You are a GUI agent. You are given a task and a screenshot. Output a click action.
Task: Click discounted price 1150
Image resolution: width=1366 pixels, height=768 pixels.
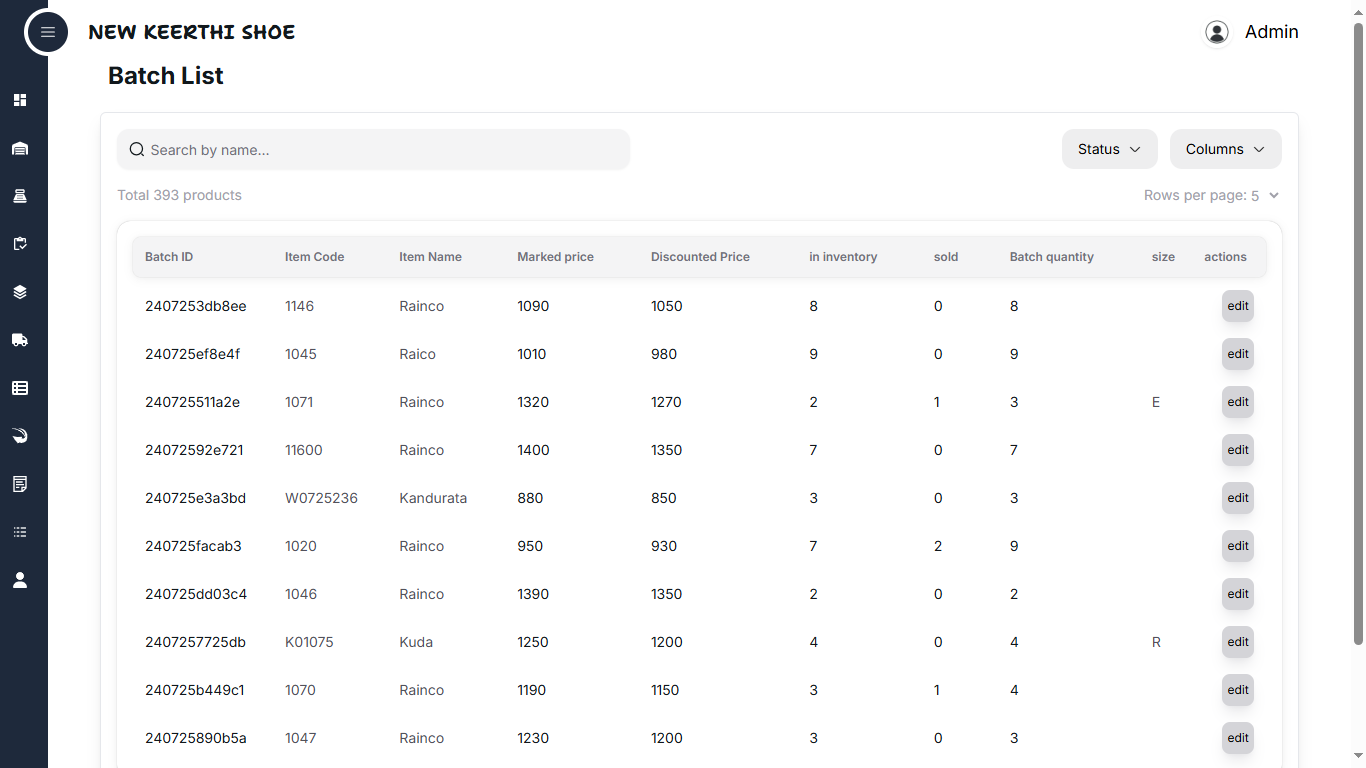click(x=665, y=690)
